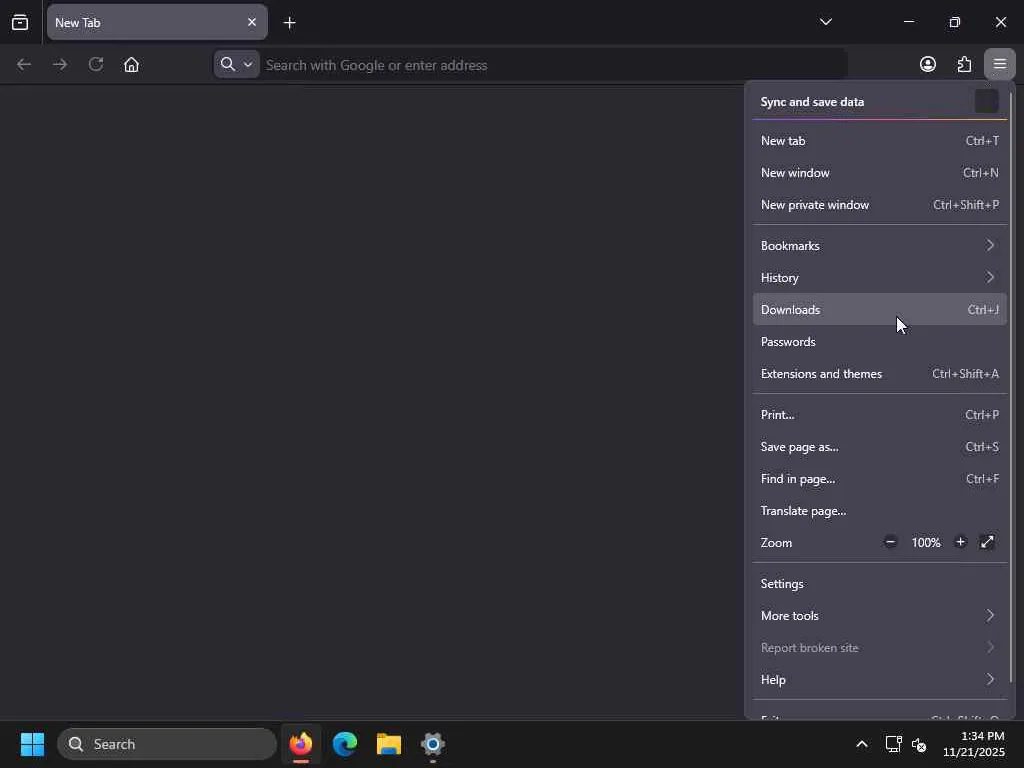This screenshot has width=1024, height=768.
Task: Close the application hamburger menu
Action: pos(1000,64)
